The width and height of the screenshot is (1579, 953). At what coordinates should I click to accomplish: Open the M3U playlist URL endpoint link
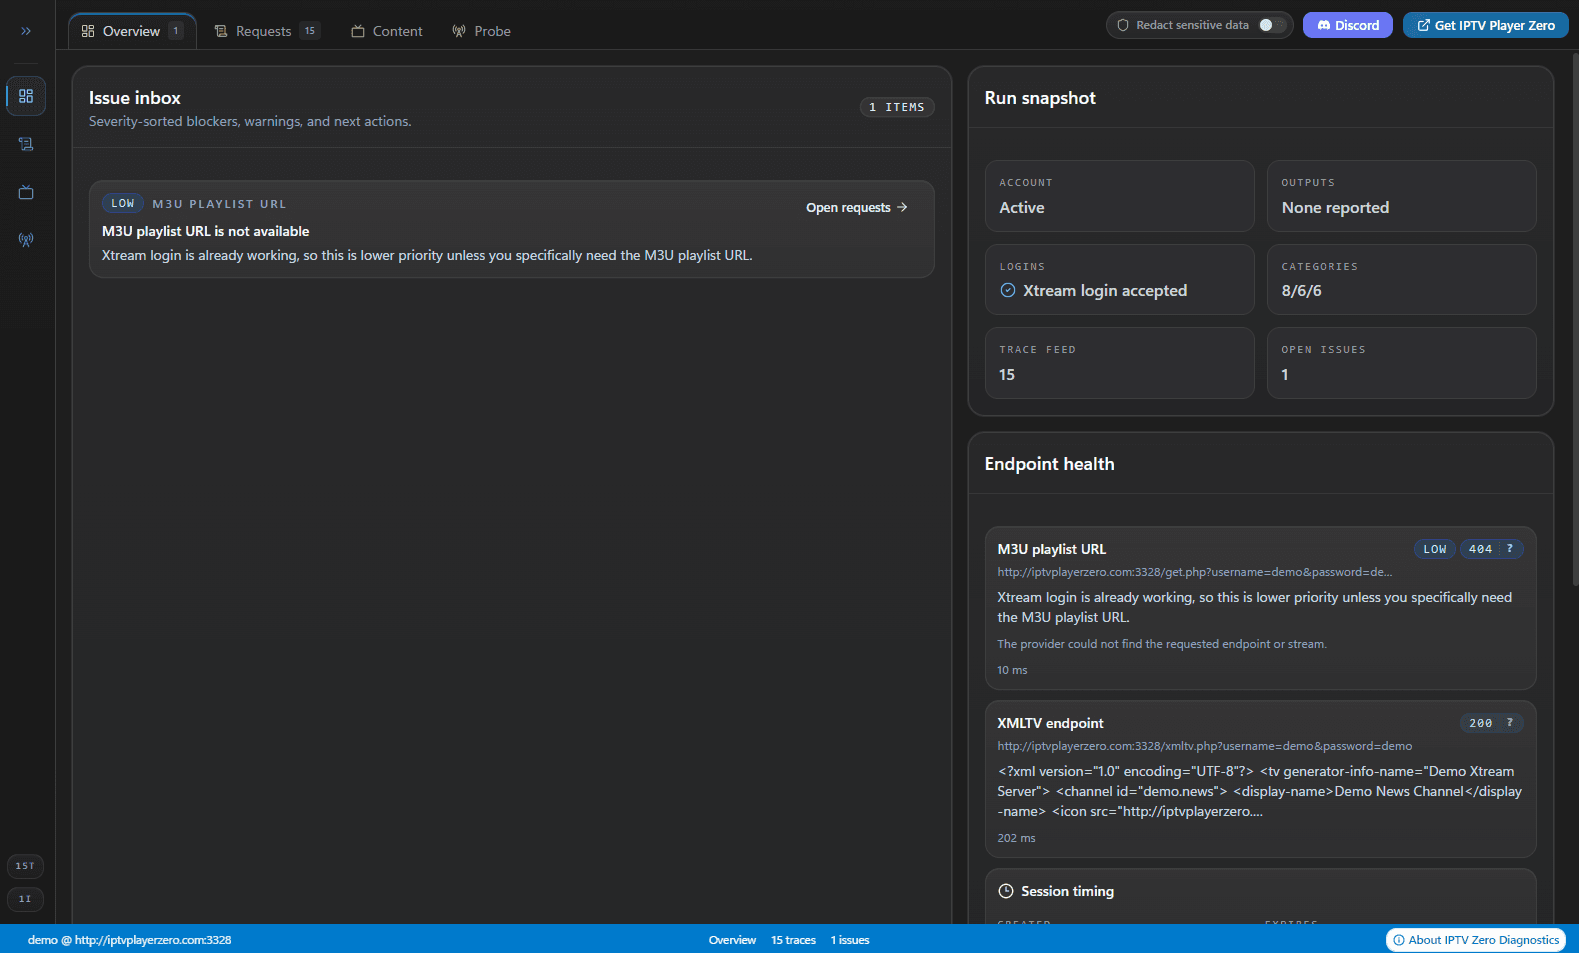click(x=1194, y=572)
